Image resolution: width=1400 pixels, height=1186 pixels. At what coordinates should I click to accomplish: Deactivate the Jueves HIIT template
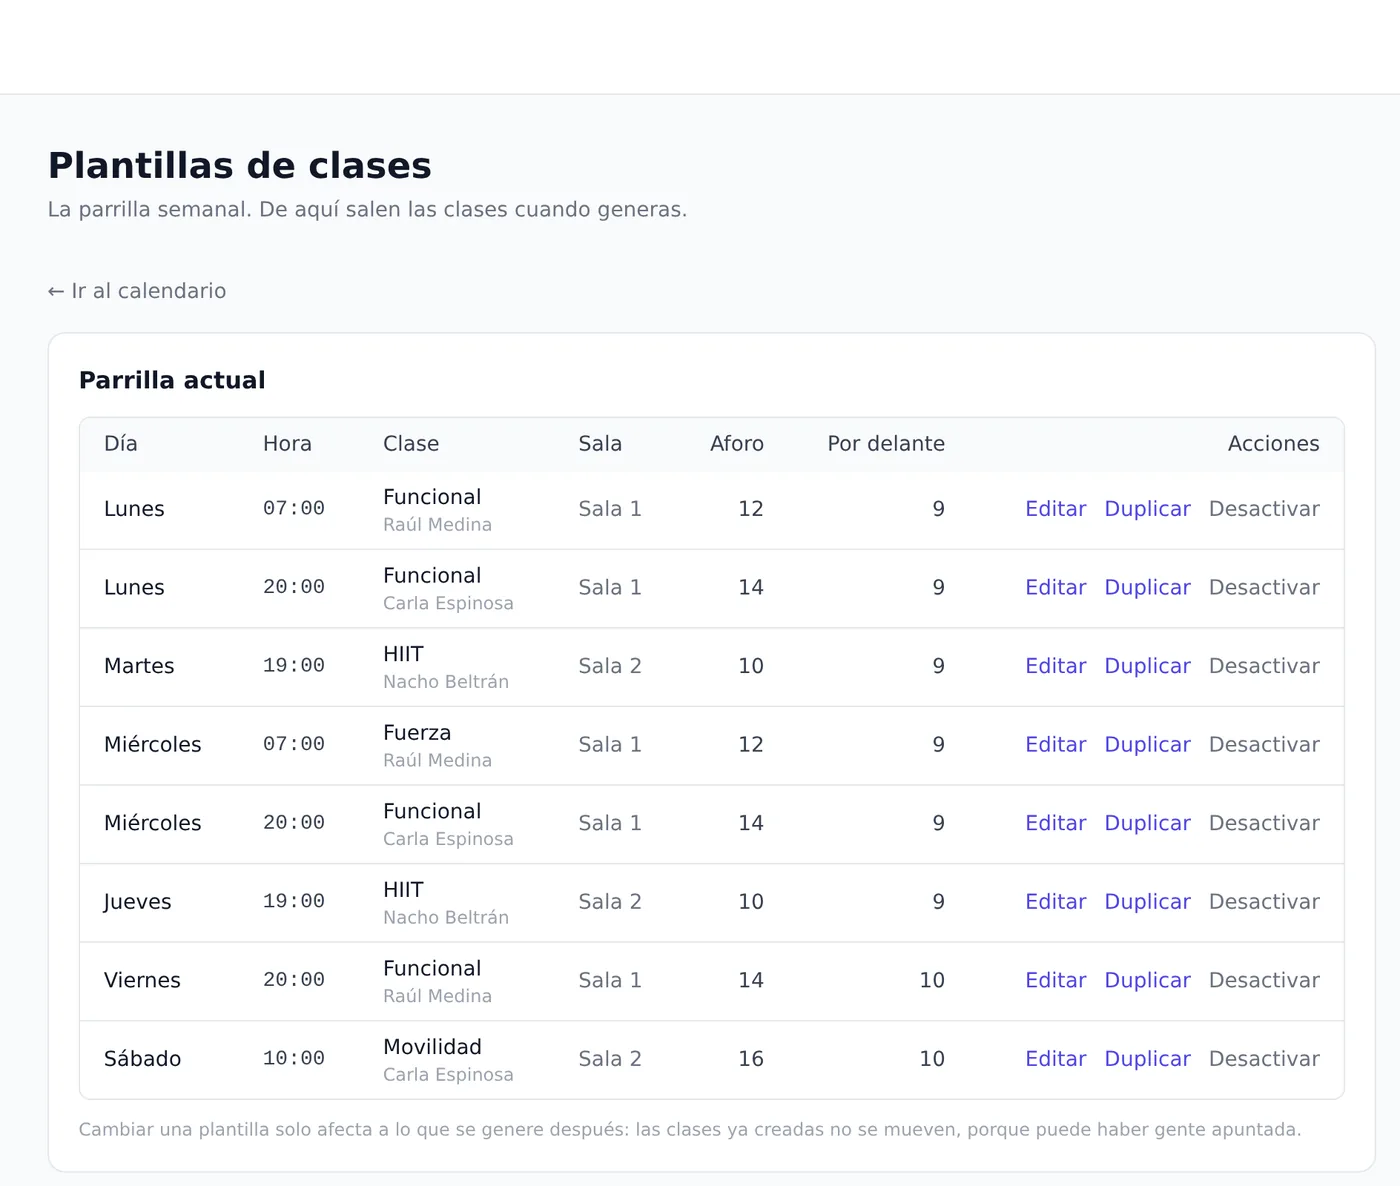1264,902
